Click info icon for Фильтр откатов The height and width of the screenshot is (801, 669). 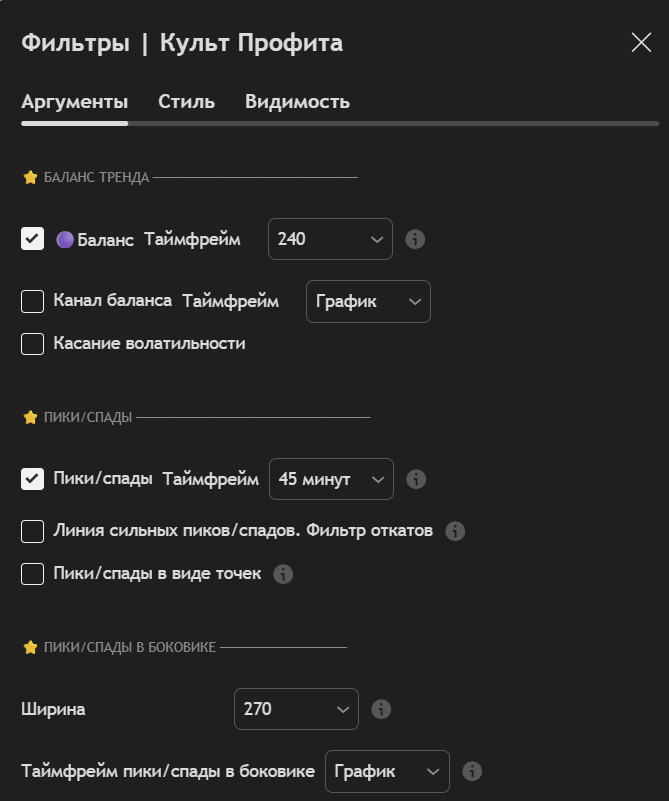(455, 531)
